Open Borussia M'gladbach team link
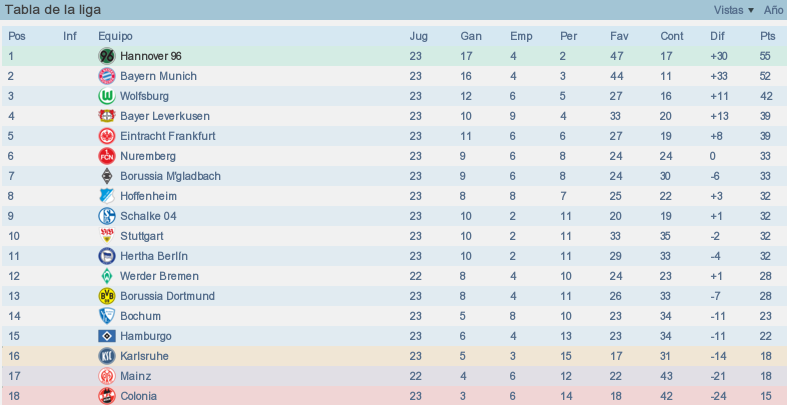787x405 pixels. 170,176
